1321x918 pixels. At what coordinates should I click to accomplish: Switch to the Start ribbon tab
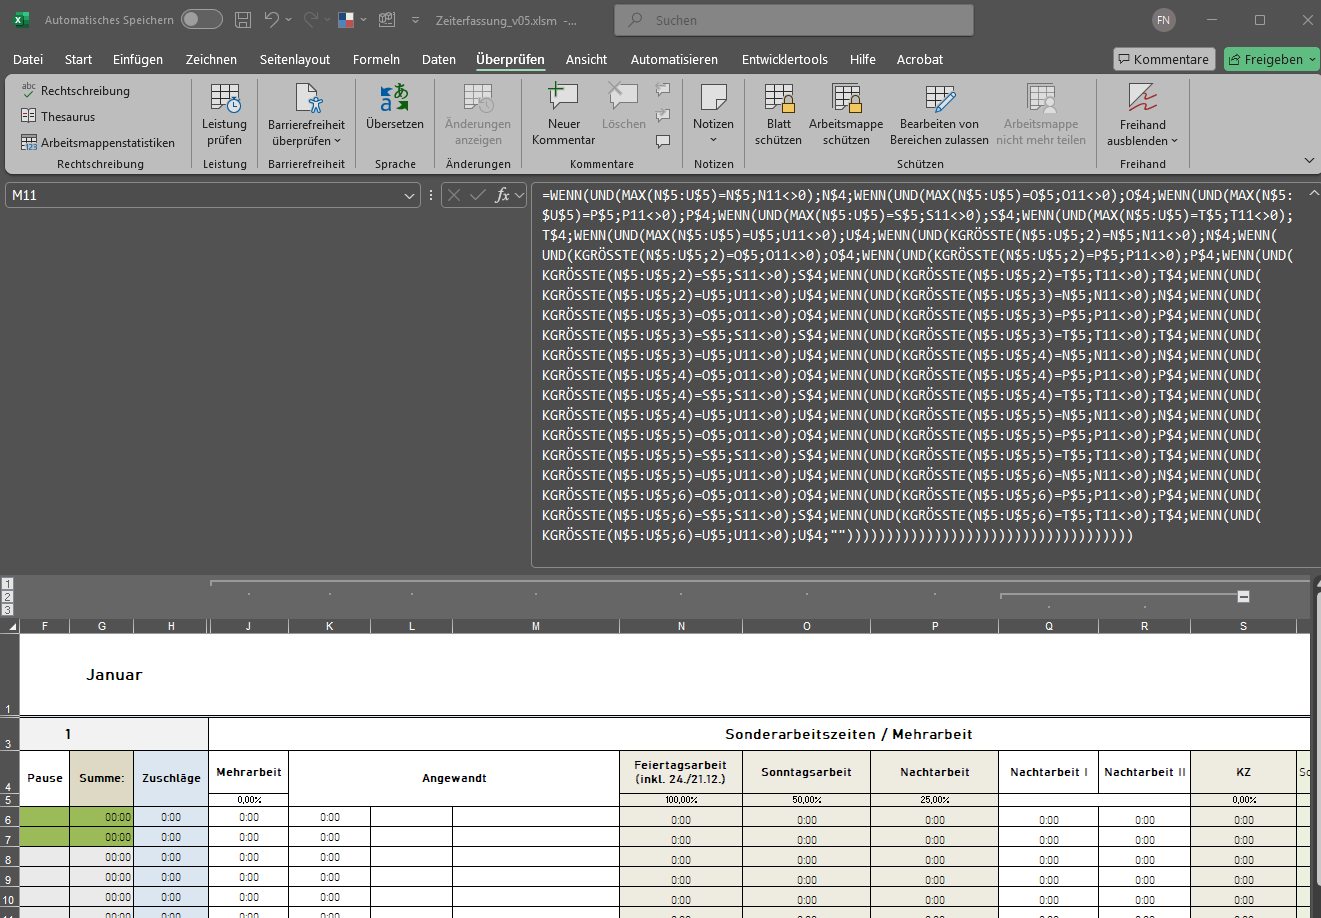point(78,60)
